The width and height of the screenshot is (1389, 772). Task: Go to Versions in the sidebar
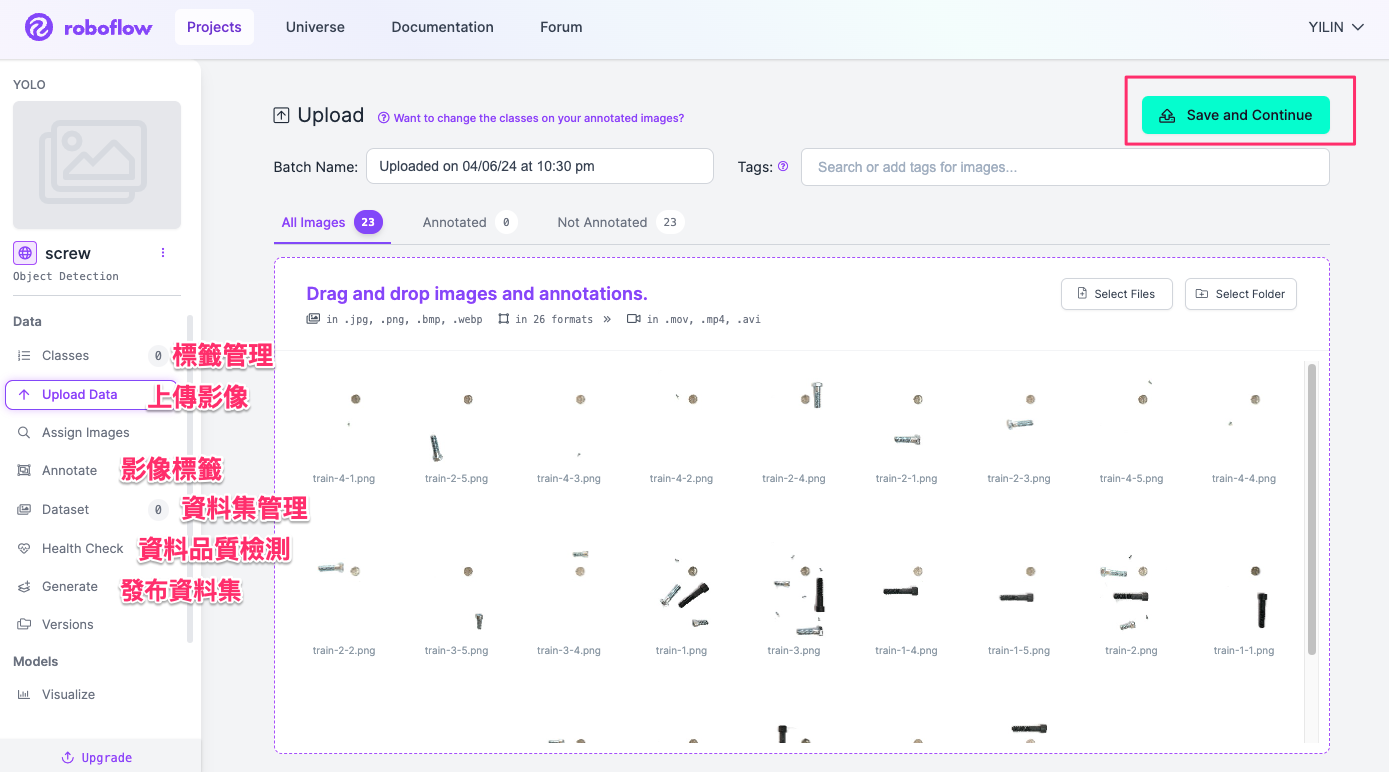pos(67,624)
